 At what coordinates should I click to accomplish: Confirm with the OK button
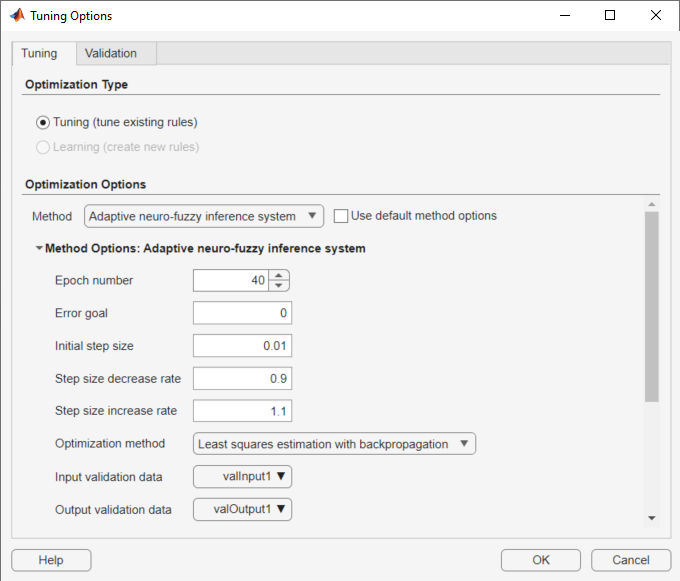click(541, 560)
